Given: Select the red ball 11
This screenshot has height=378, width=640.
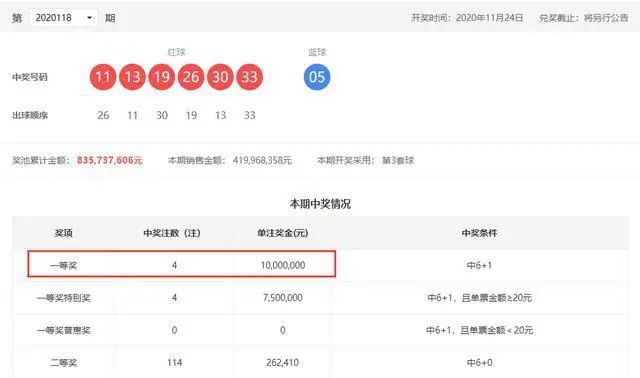Looking at the screenshot, I should [x=103, y=77].
